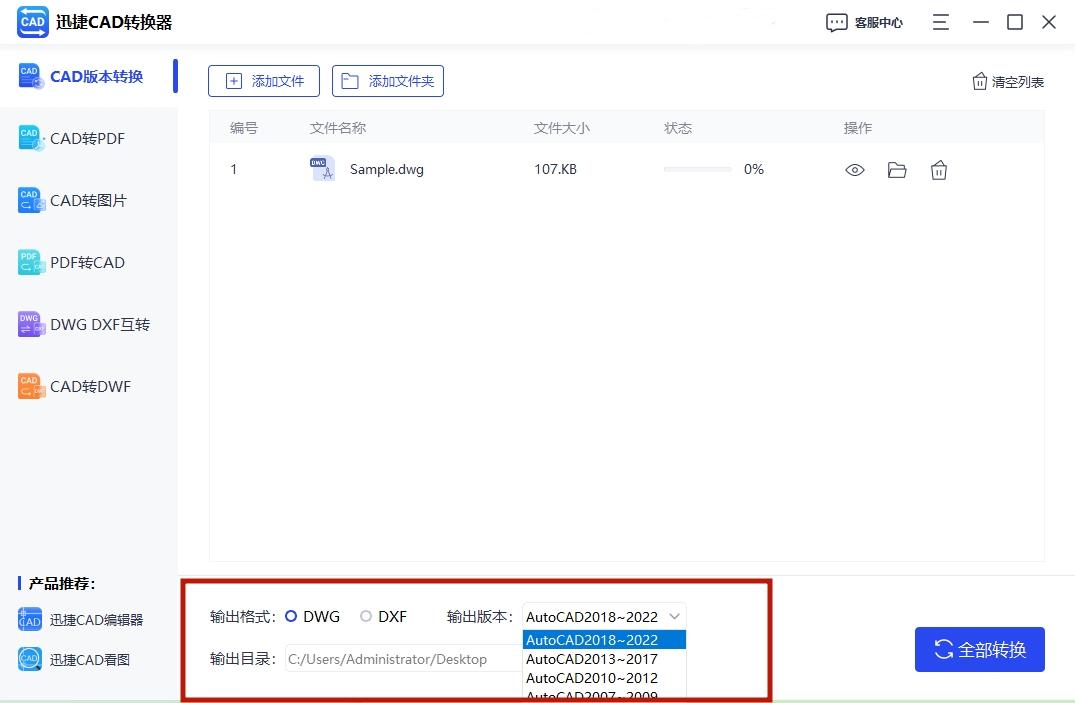Click the DWG DXF互转 sidebar icon

pos(31,324)
